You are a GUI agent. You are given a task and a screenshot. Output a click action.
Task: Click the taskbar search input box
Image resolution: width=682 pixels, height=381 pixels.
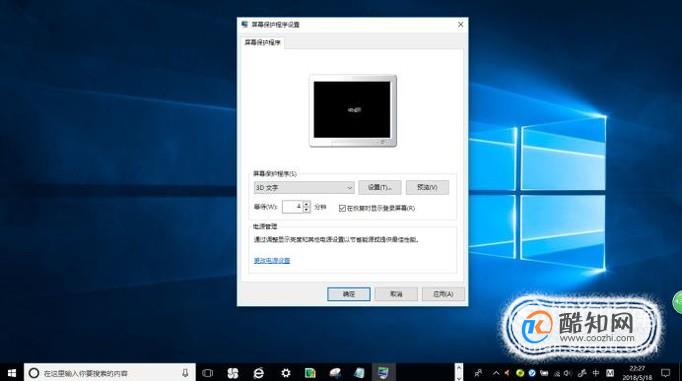pyautogui.click(x=110, y=373)
